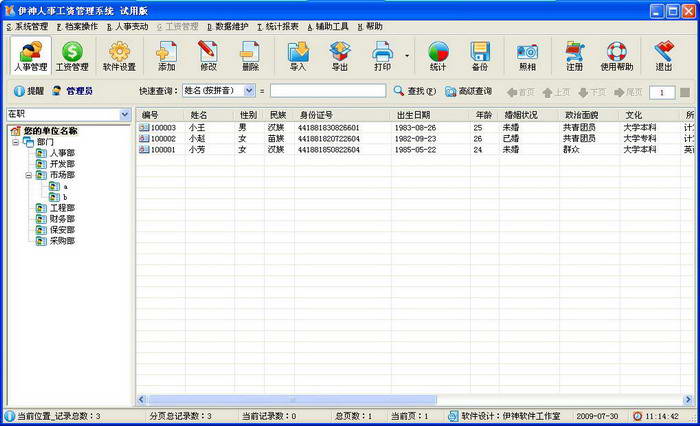The width and height of the screenshot is (700, 426).
Task: Open the quick query field dropdown 姓名(按拼音)
Action: click(248, 91)
